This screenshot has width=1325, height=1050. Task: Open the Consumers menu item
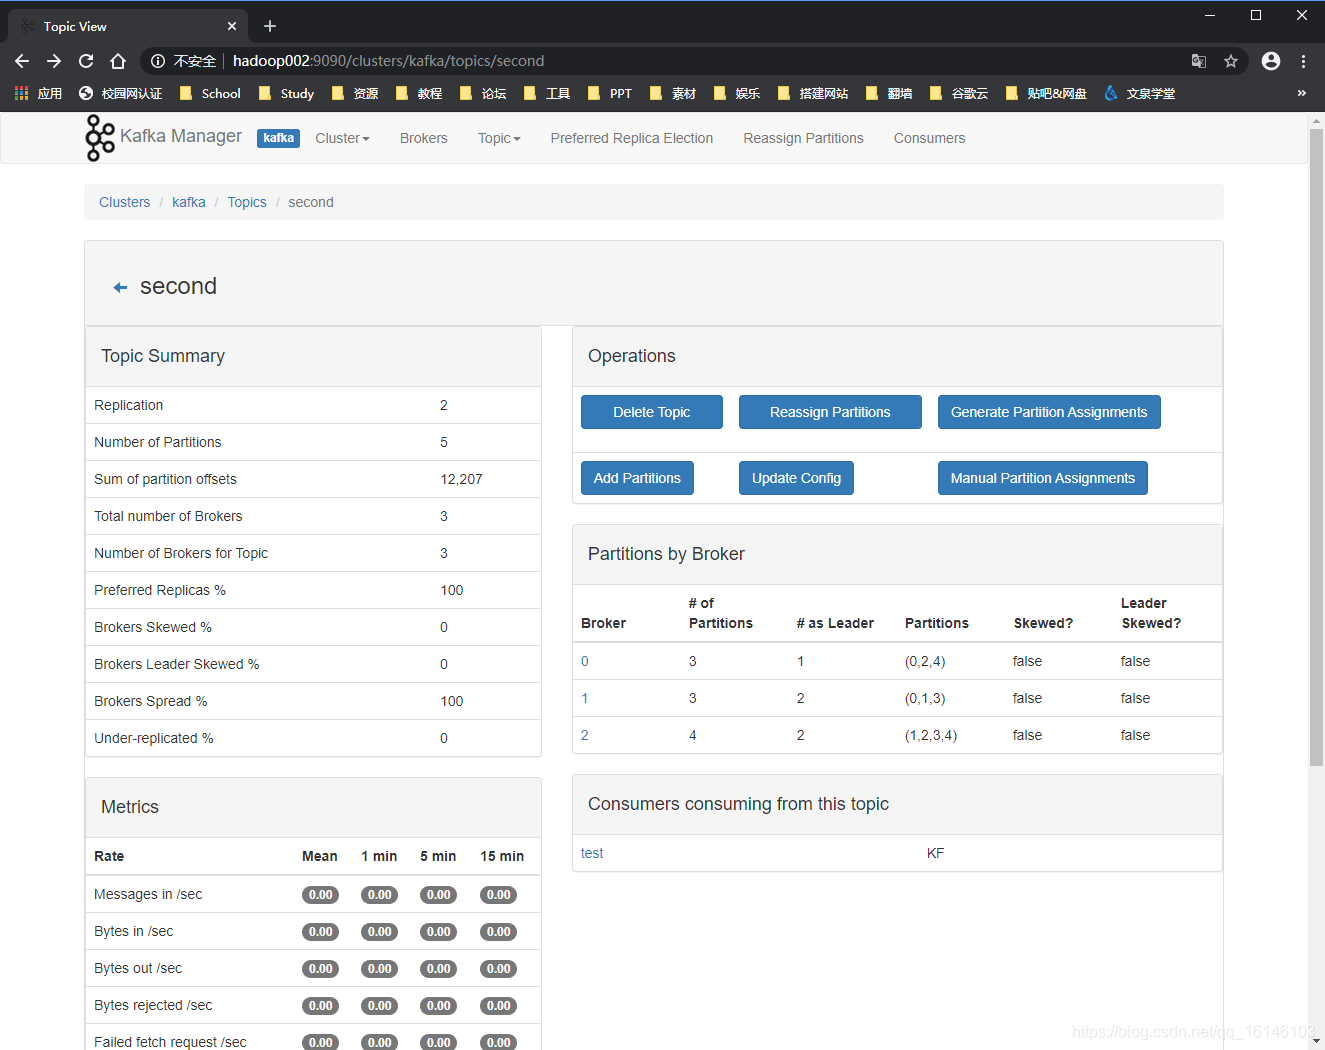pos(929,138)
